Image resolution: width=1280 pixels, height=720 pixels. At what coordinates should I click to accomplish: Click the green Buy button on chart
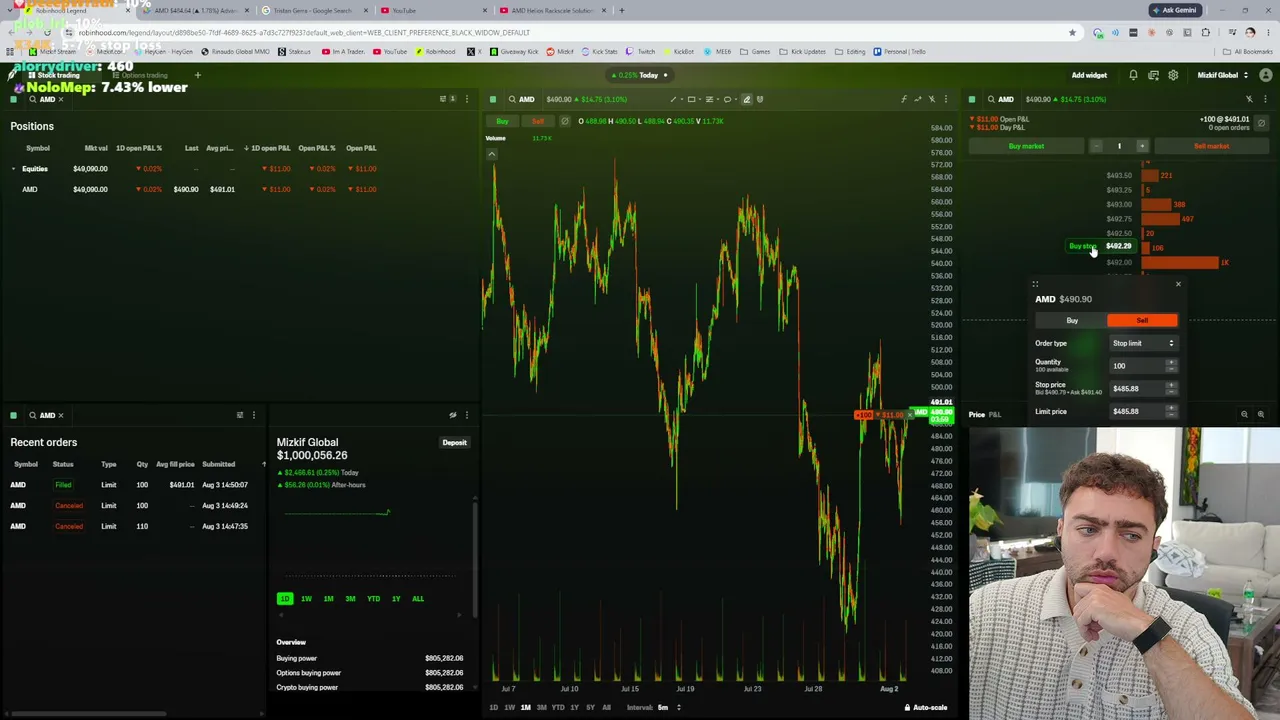coord(502,121)
